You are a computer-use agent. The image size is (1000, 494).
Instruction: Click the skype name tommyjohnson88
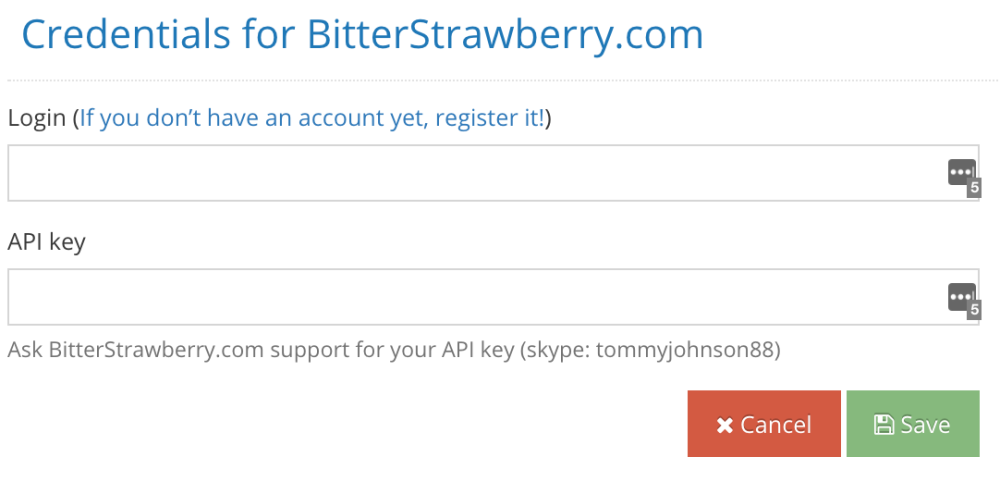[685, 350]
